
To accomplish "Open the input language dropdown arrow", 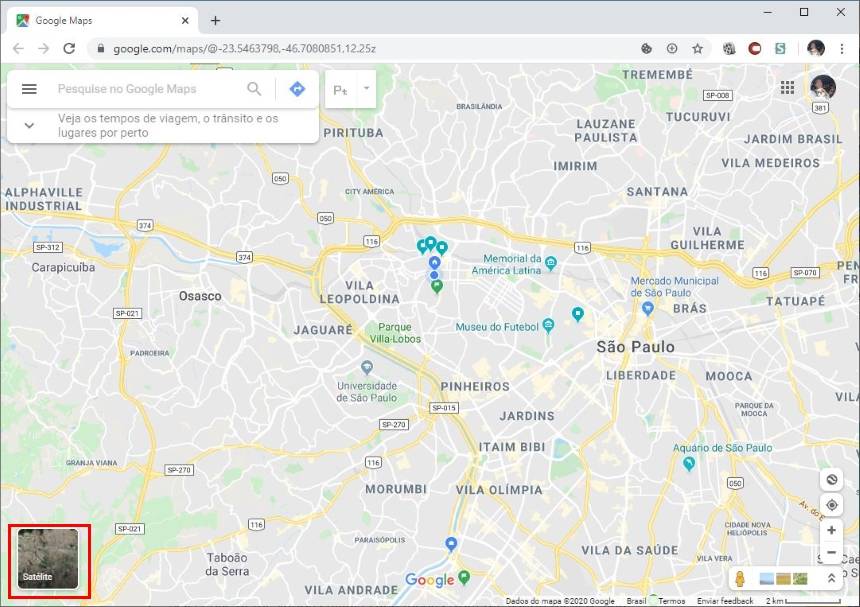I will (x=366, y=88).
